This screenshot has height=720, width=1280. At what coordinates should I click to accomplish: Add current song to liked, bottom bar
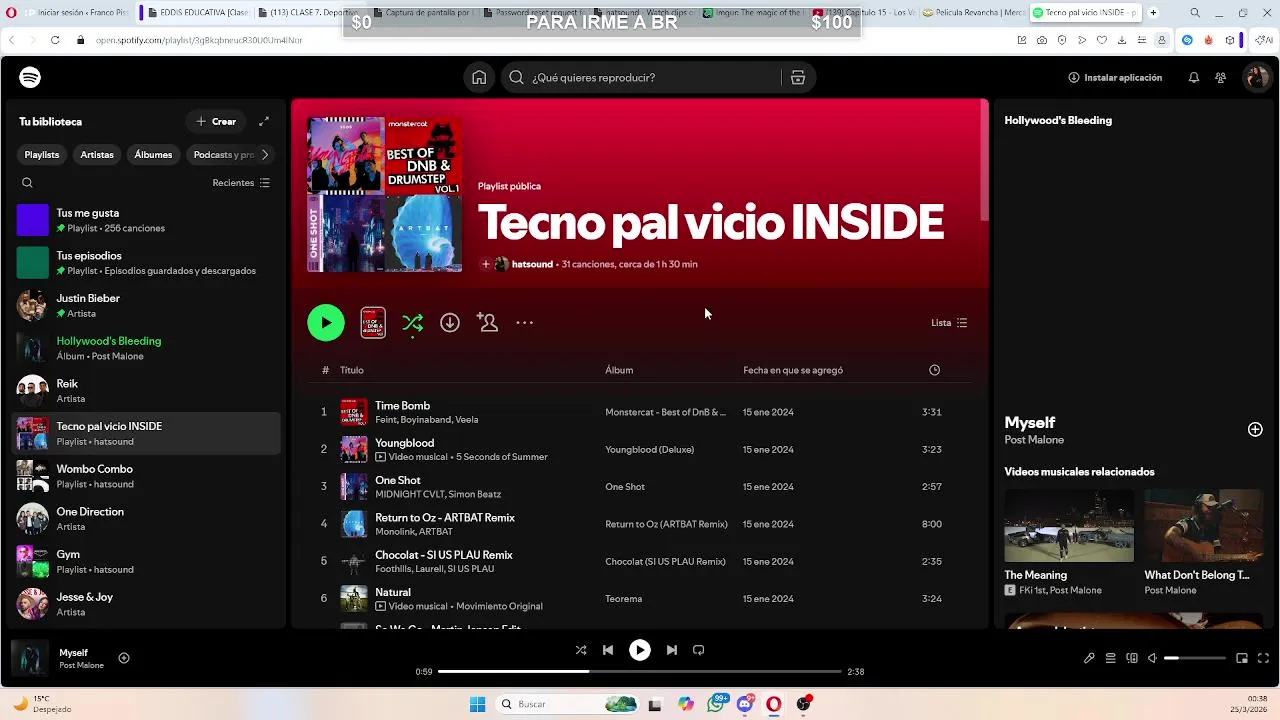[124, 658]
